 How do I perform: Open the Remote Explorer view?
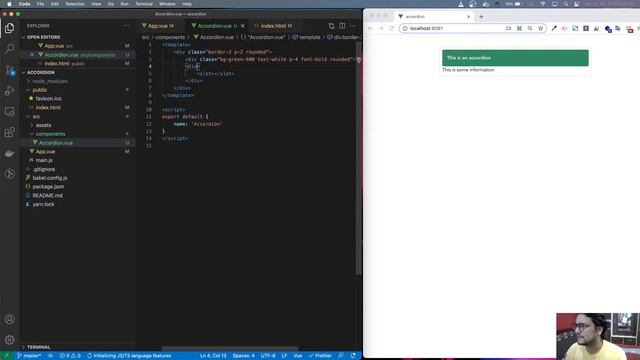(9, 111)
